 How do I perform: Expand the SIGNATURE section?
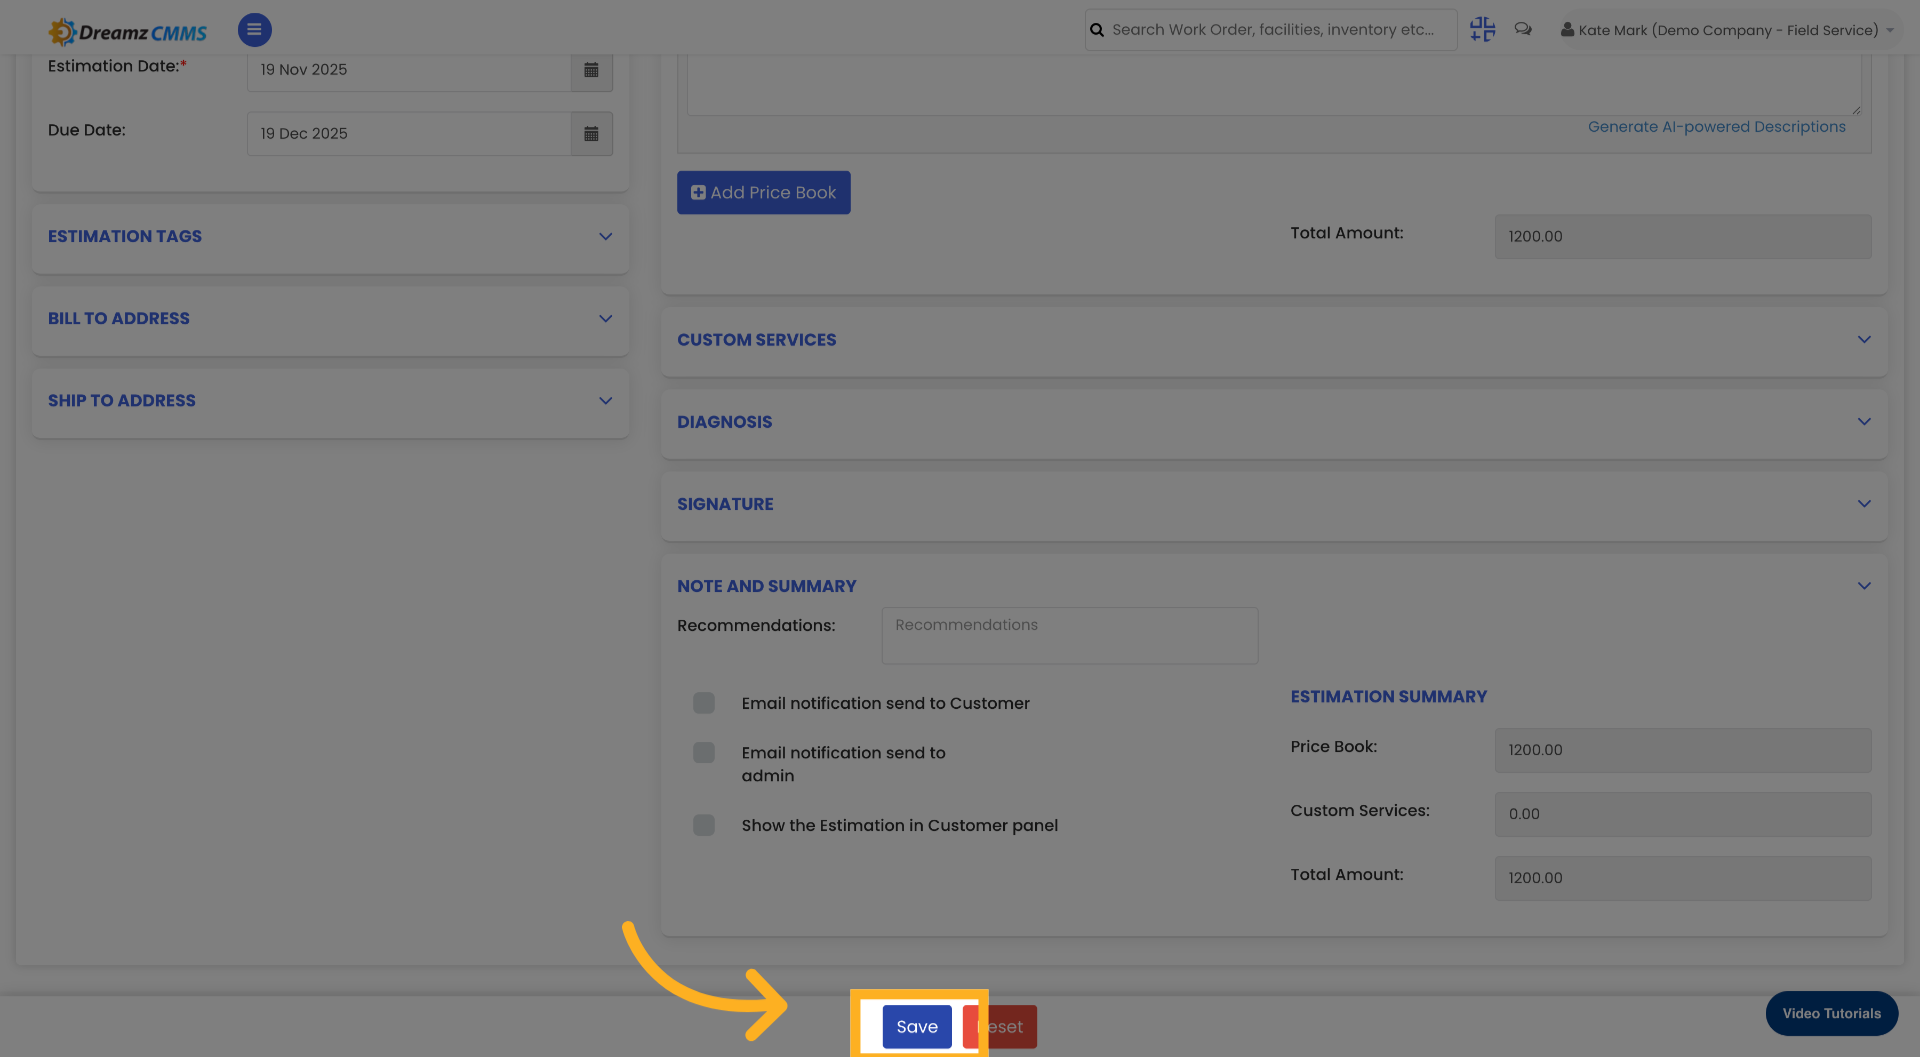pos(1863,503)
